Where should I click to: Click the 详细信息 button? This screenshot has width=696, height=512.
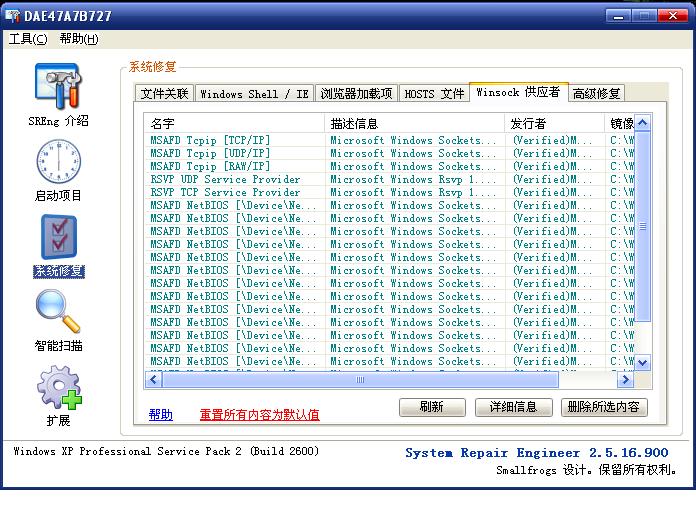point(514,407)
